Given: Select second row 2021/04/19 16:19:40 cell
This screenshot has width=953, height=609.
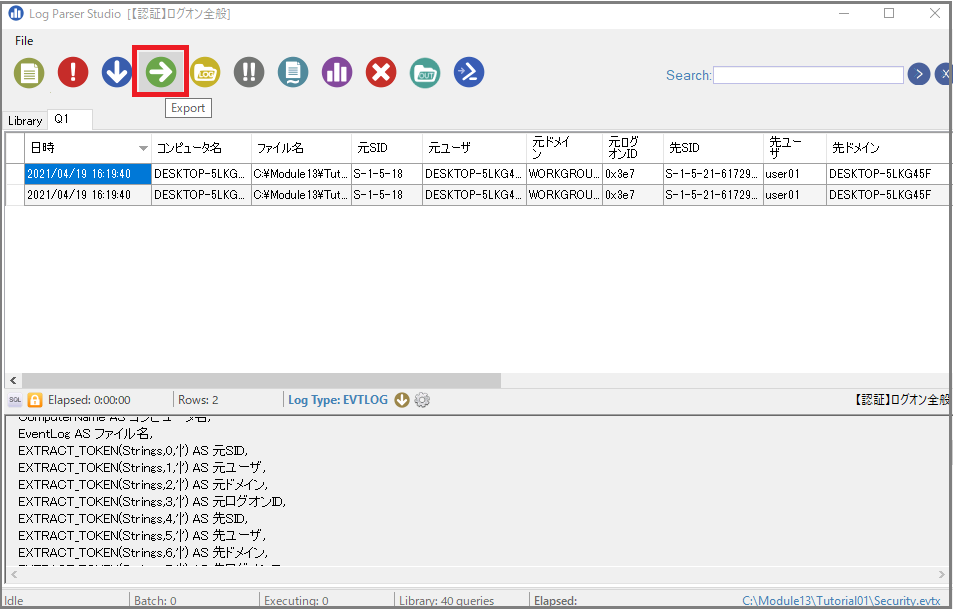Looking at the screenshot, I should (x=88, y=195).
